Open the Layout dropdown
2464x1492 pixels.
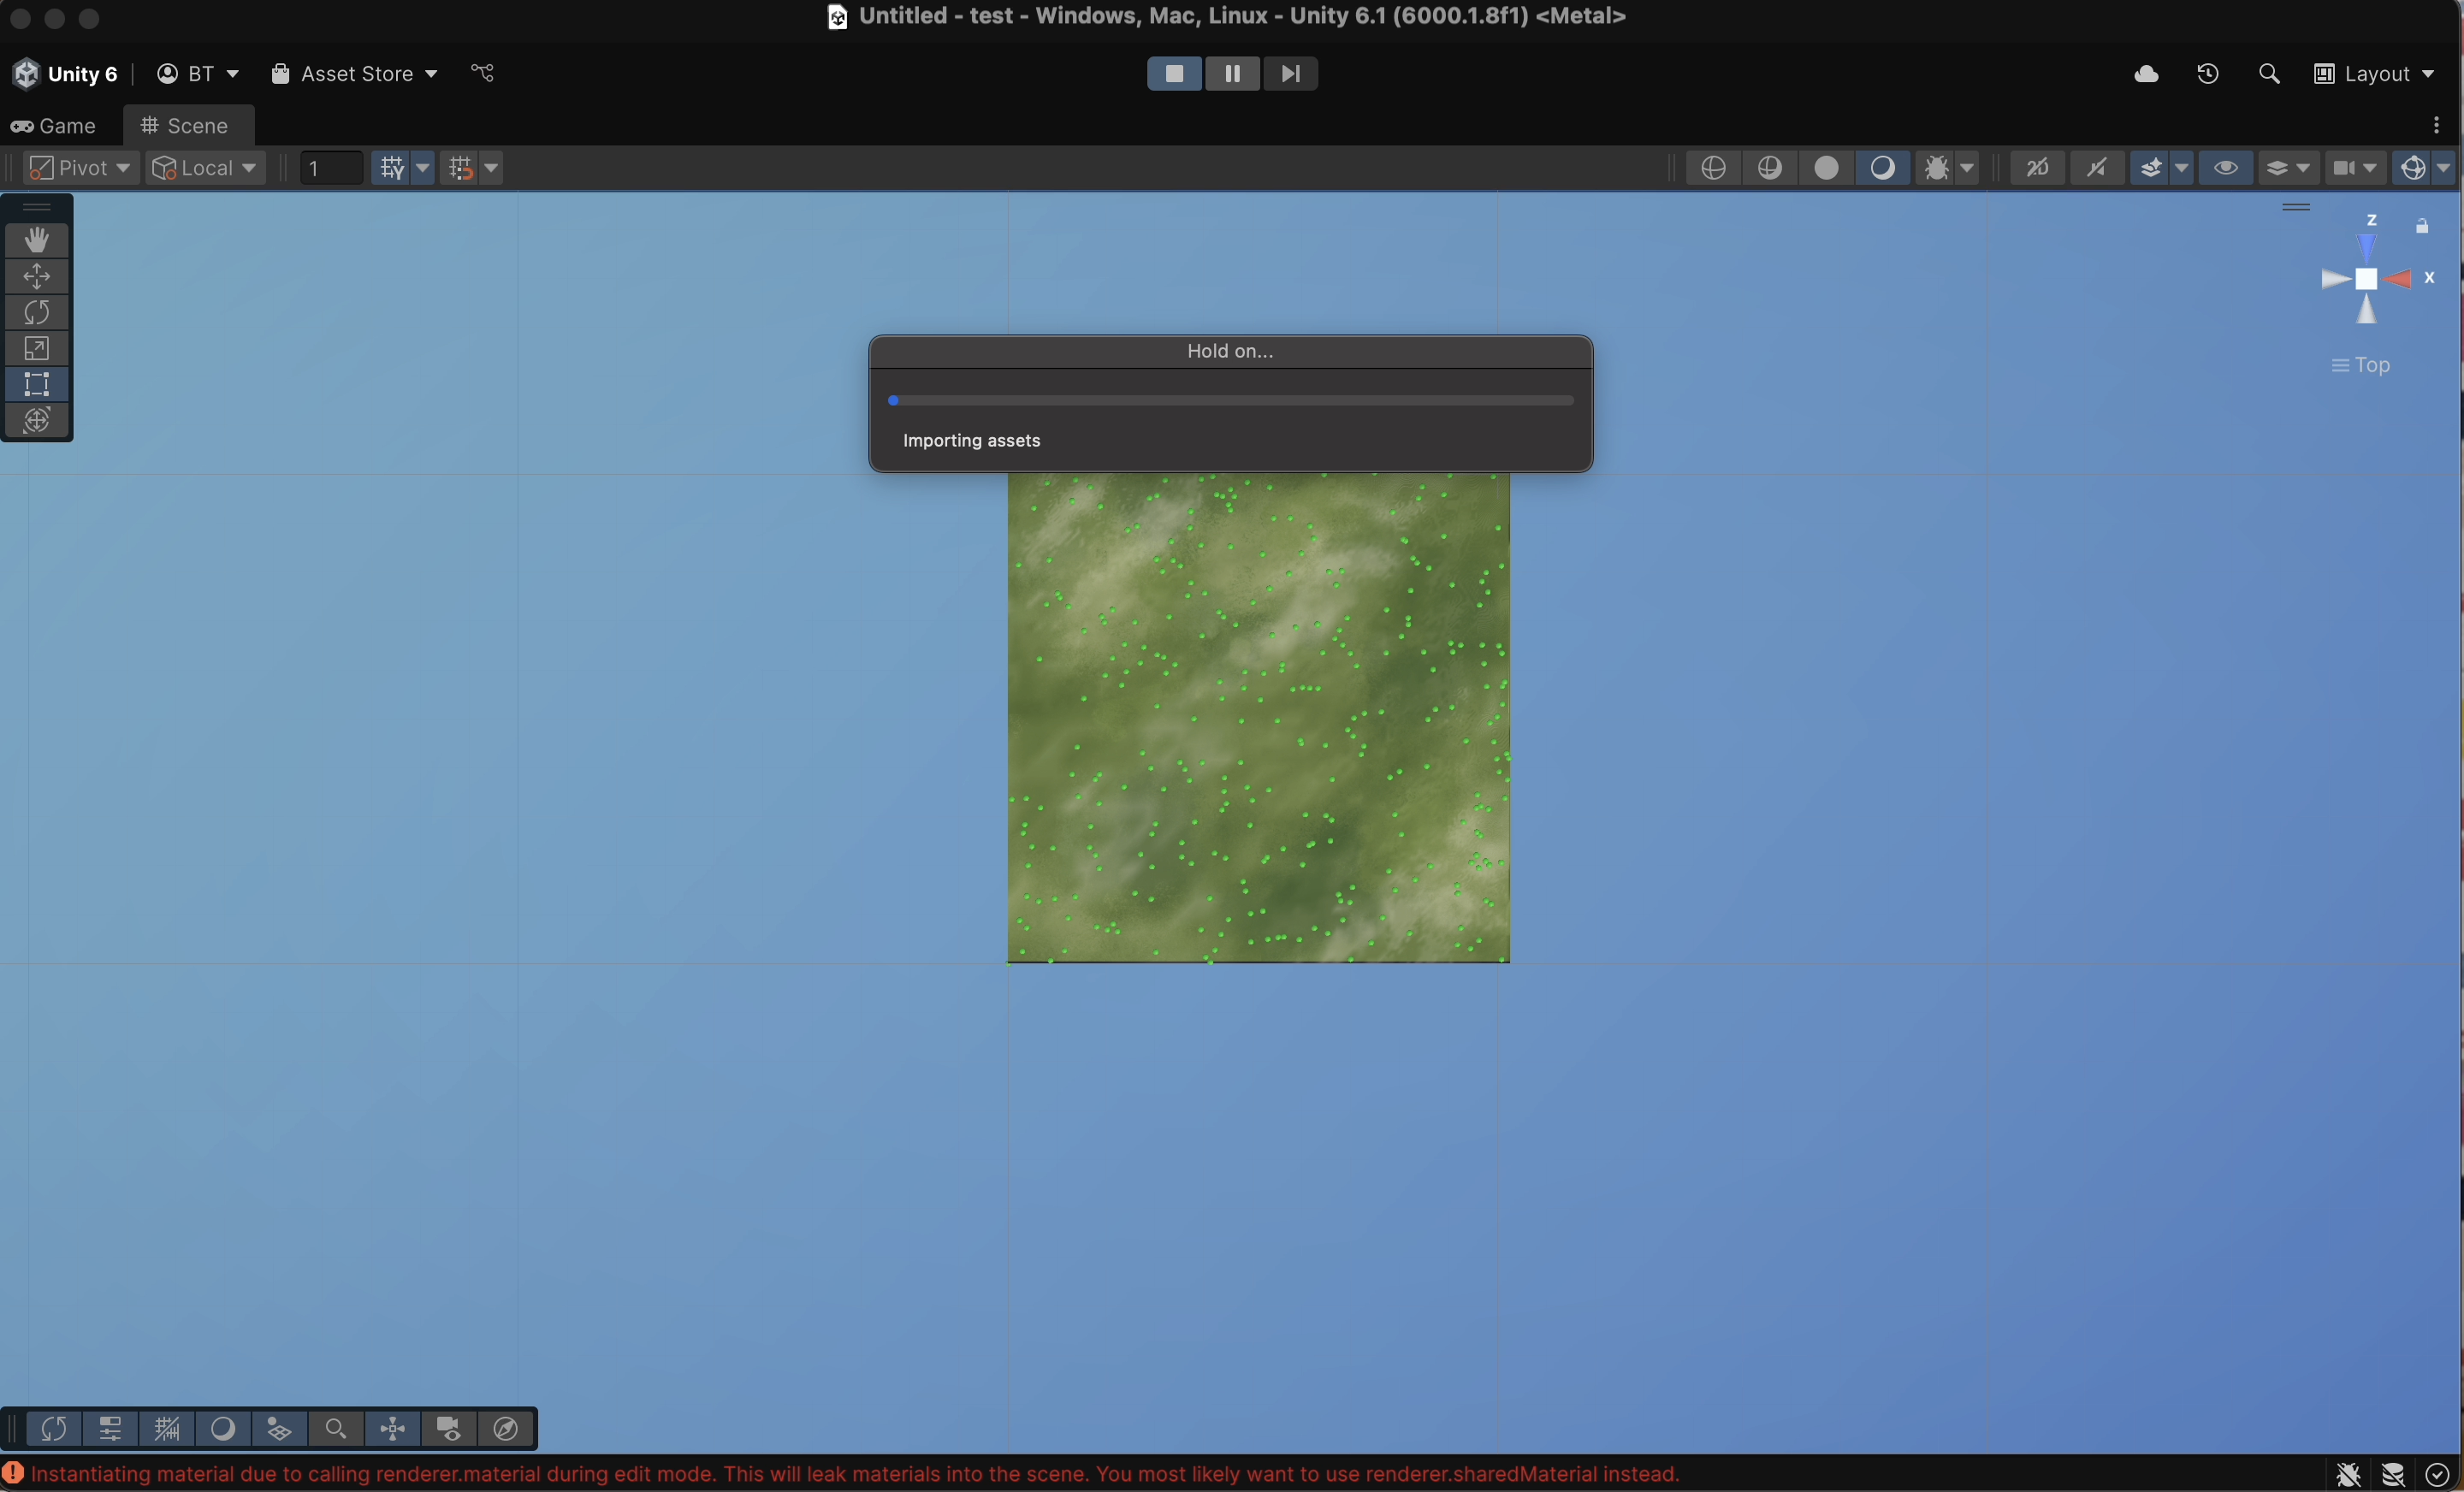click(2375, 74)
